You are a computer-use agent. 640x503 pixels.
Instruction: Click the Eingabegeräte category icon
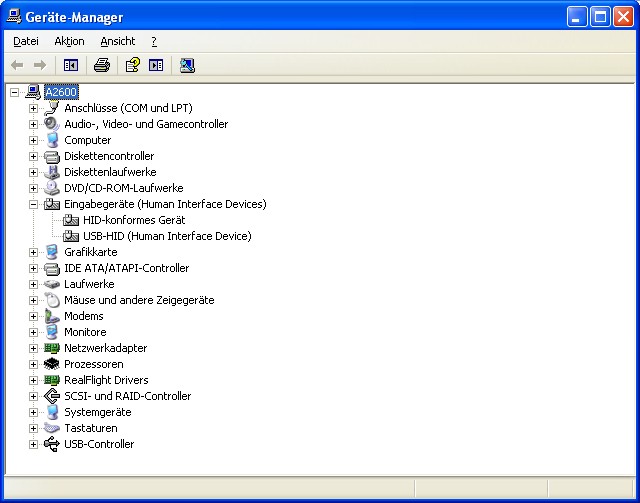(x=52, y=204)
